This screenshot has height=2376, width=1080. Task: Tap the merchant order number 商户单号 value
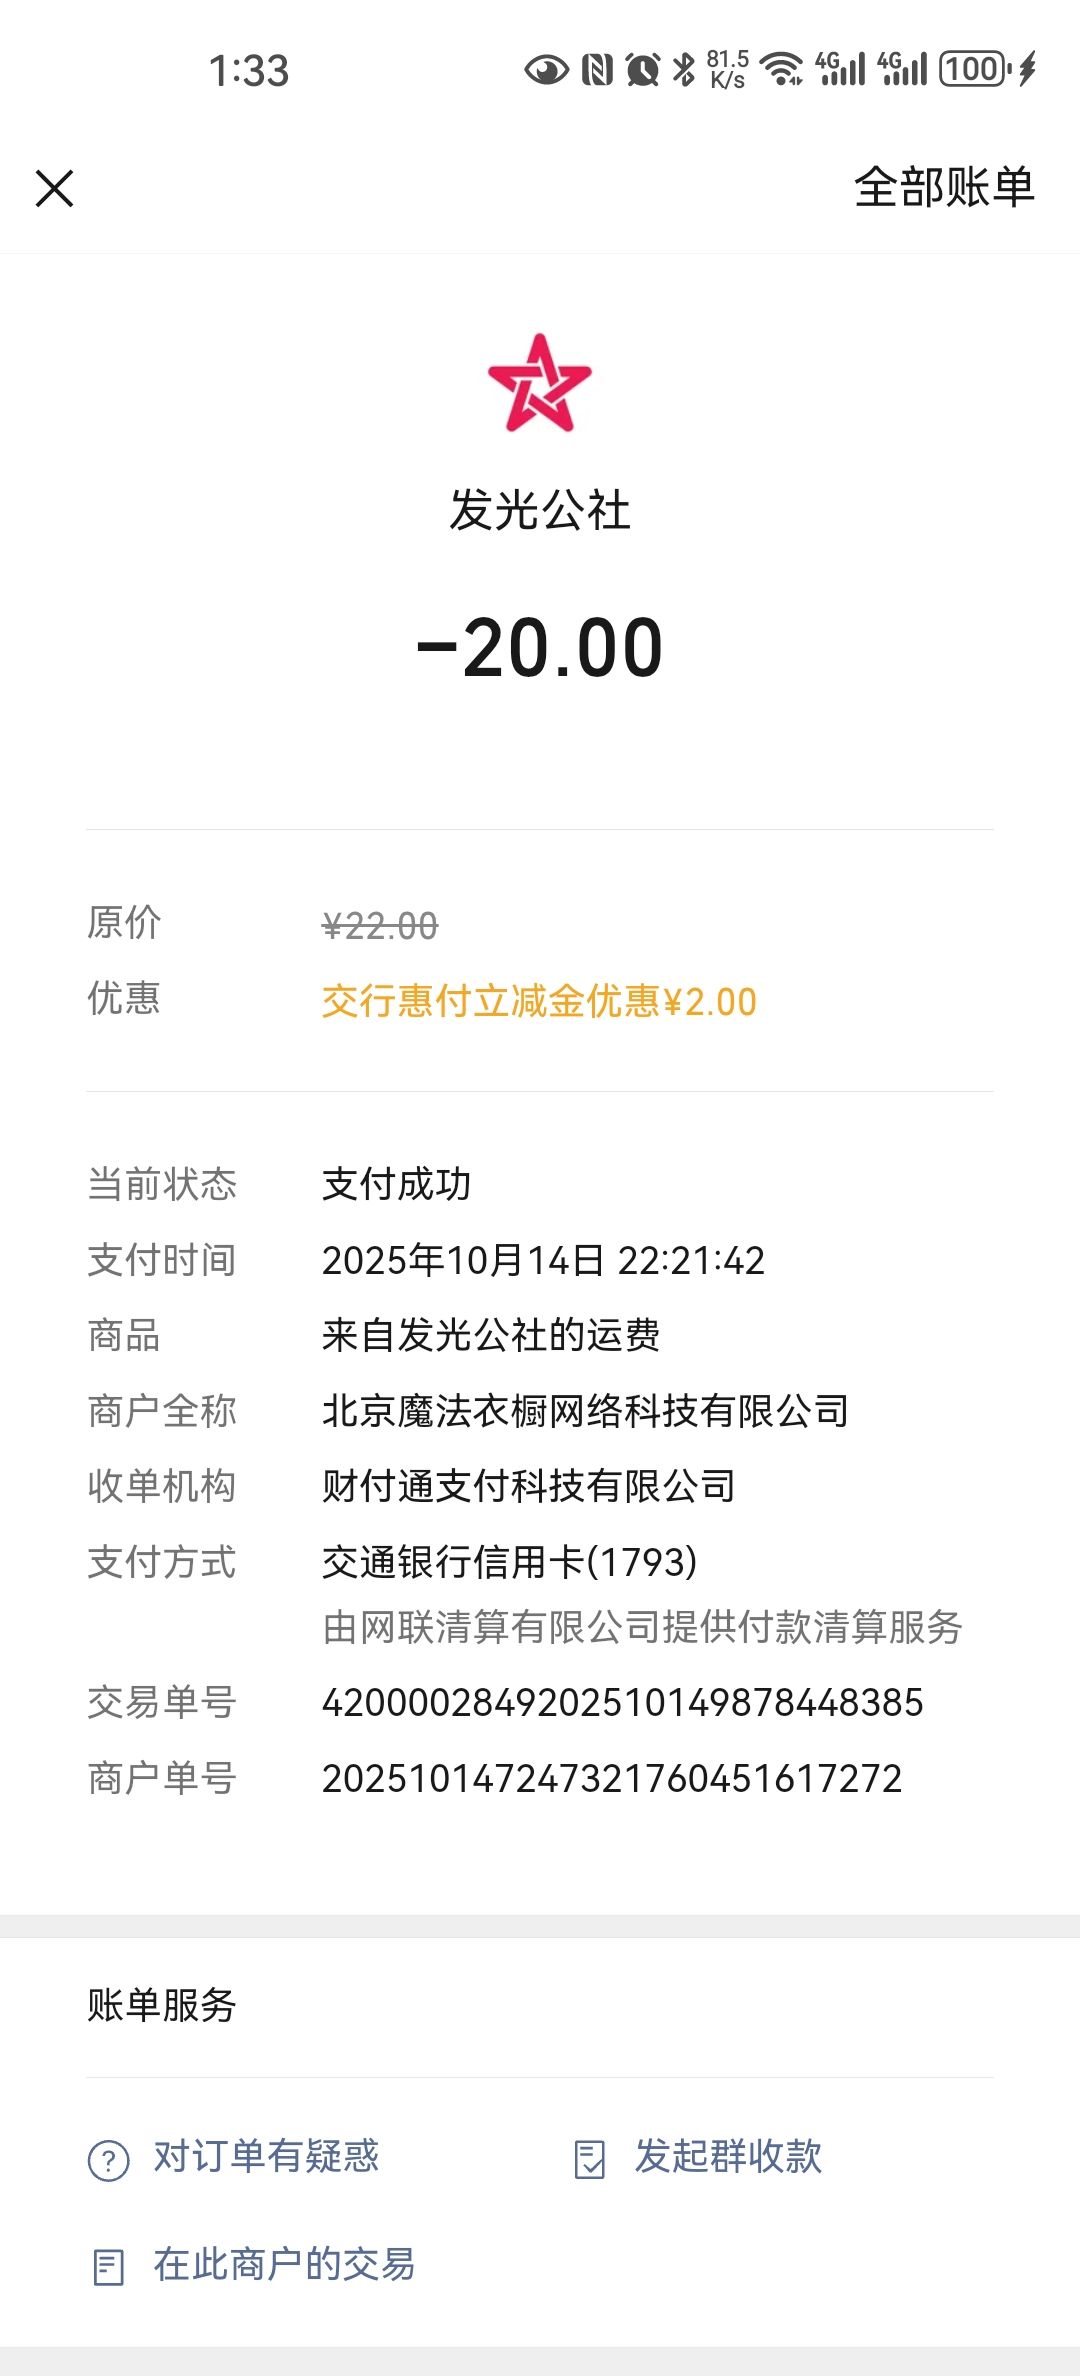[612, 1779]
